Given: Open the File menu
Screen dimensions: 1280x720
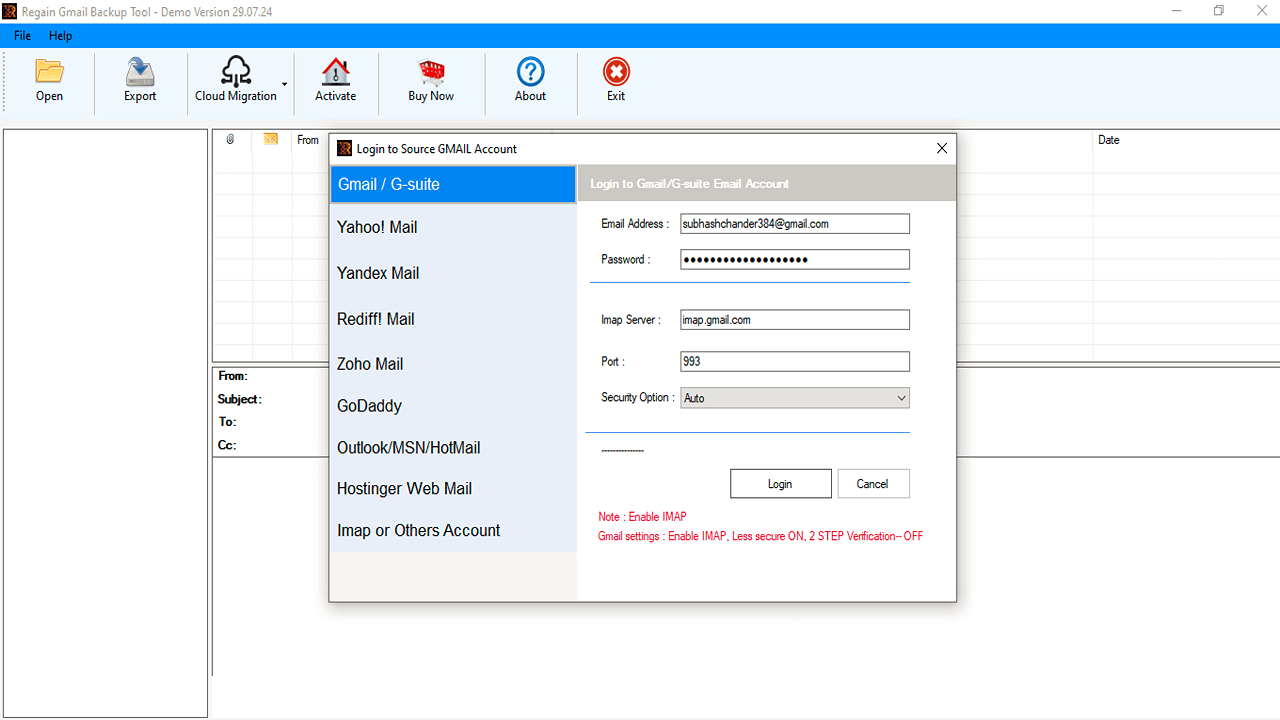Looking at the screenshot, I should tap(21, 35).
